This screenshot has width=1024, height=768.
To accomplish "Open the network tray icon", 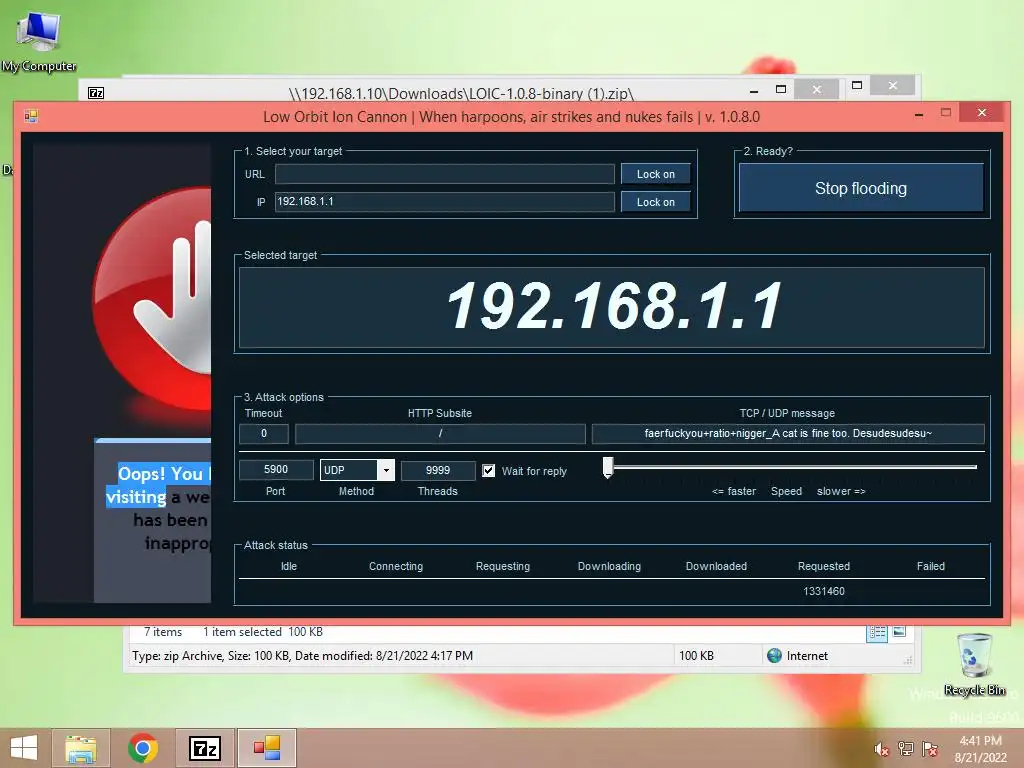I will pos(906,749).
